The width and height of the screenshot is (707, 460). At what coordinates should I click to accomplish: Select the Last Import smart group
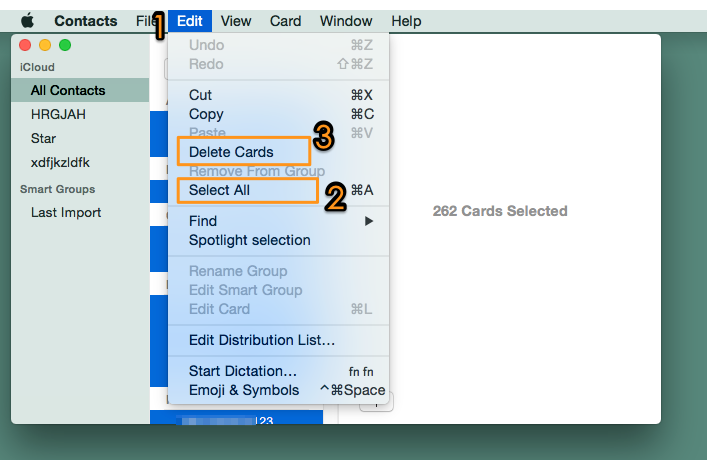tap(80, 212)
